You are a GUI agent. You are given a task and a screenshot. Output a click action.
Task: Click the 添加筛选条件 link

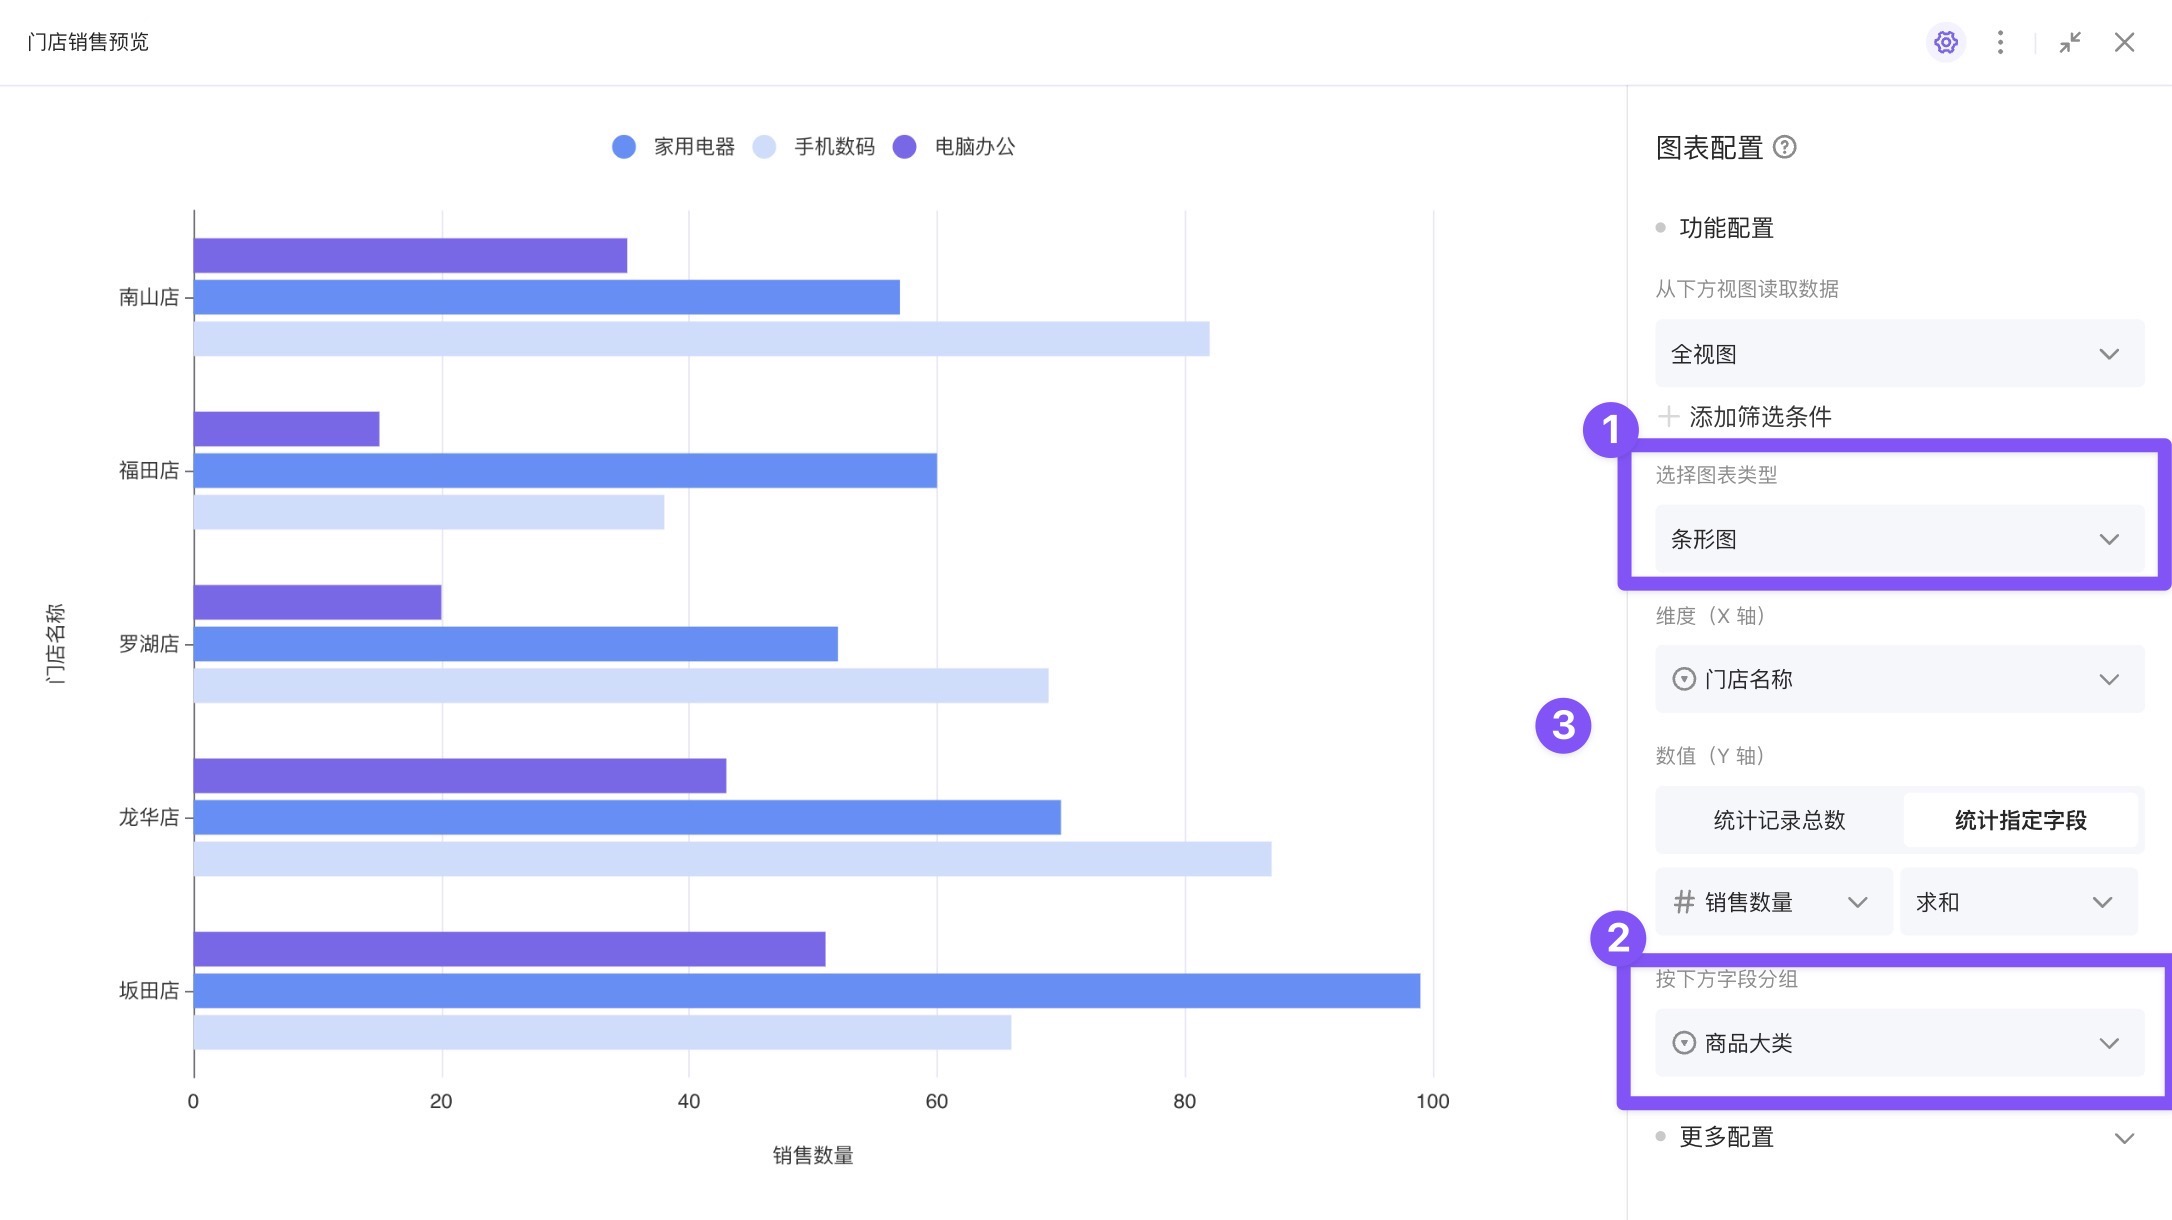coord(1760,416)
